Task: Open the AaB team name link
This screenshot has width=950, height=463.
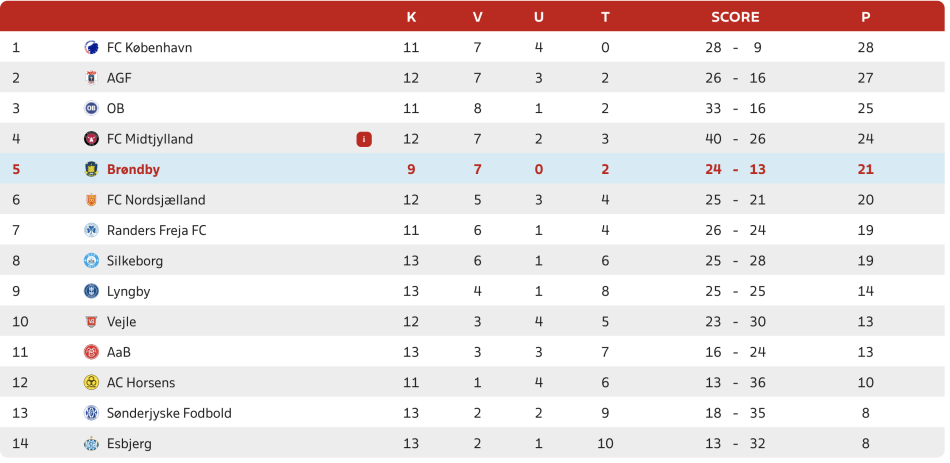Action: (x=119, y=353)
